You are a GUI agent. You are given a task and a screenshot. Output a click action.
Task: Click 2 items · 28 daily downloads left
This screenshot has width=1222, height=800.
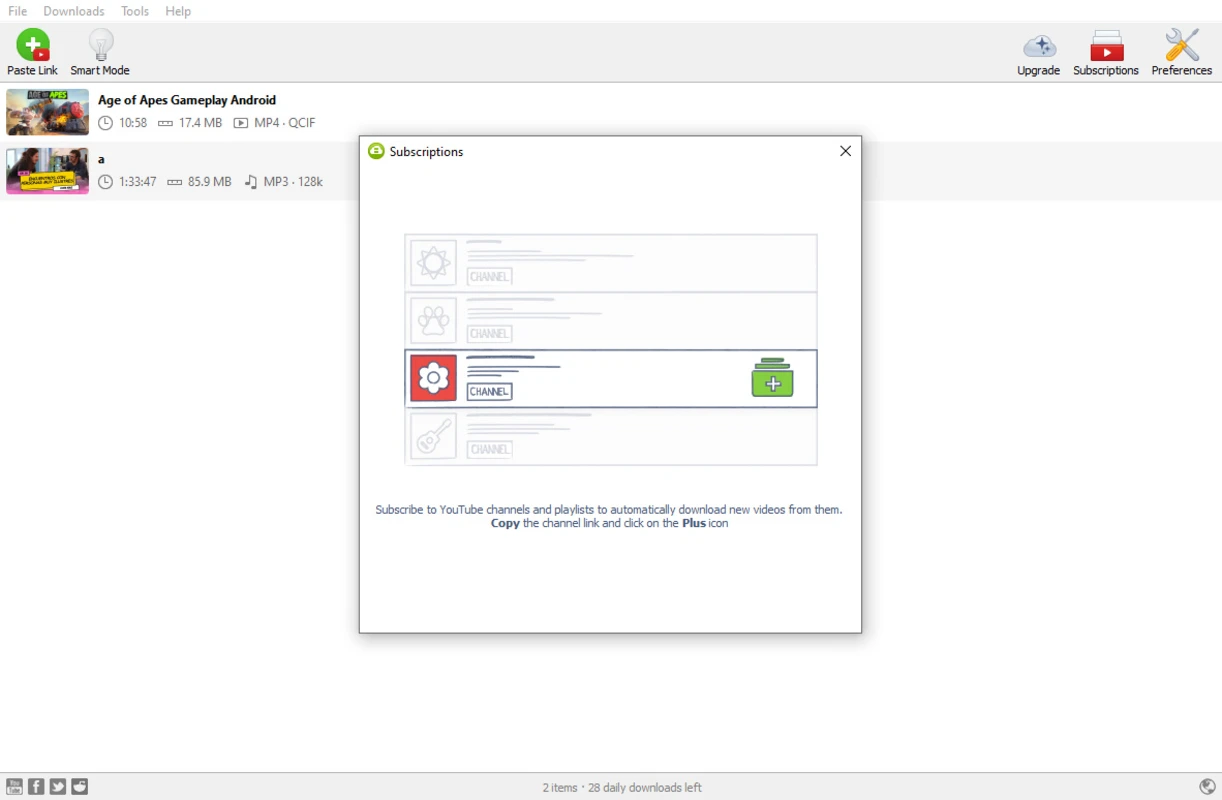click(x=622, y=788)
